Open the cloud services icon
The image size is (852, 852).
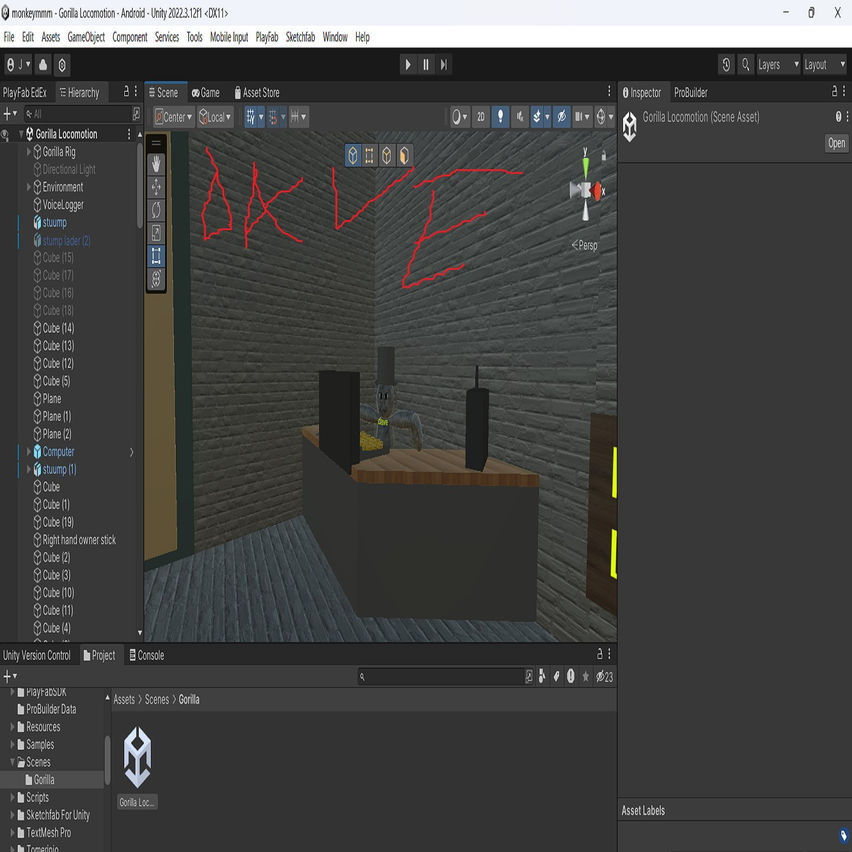[x=43, y=65]
